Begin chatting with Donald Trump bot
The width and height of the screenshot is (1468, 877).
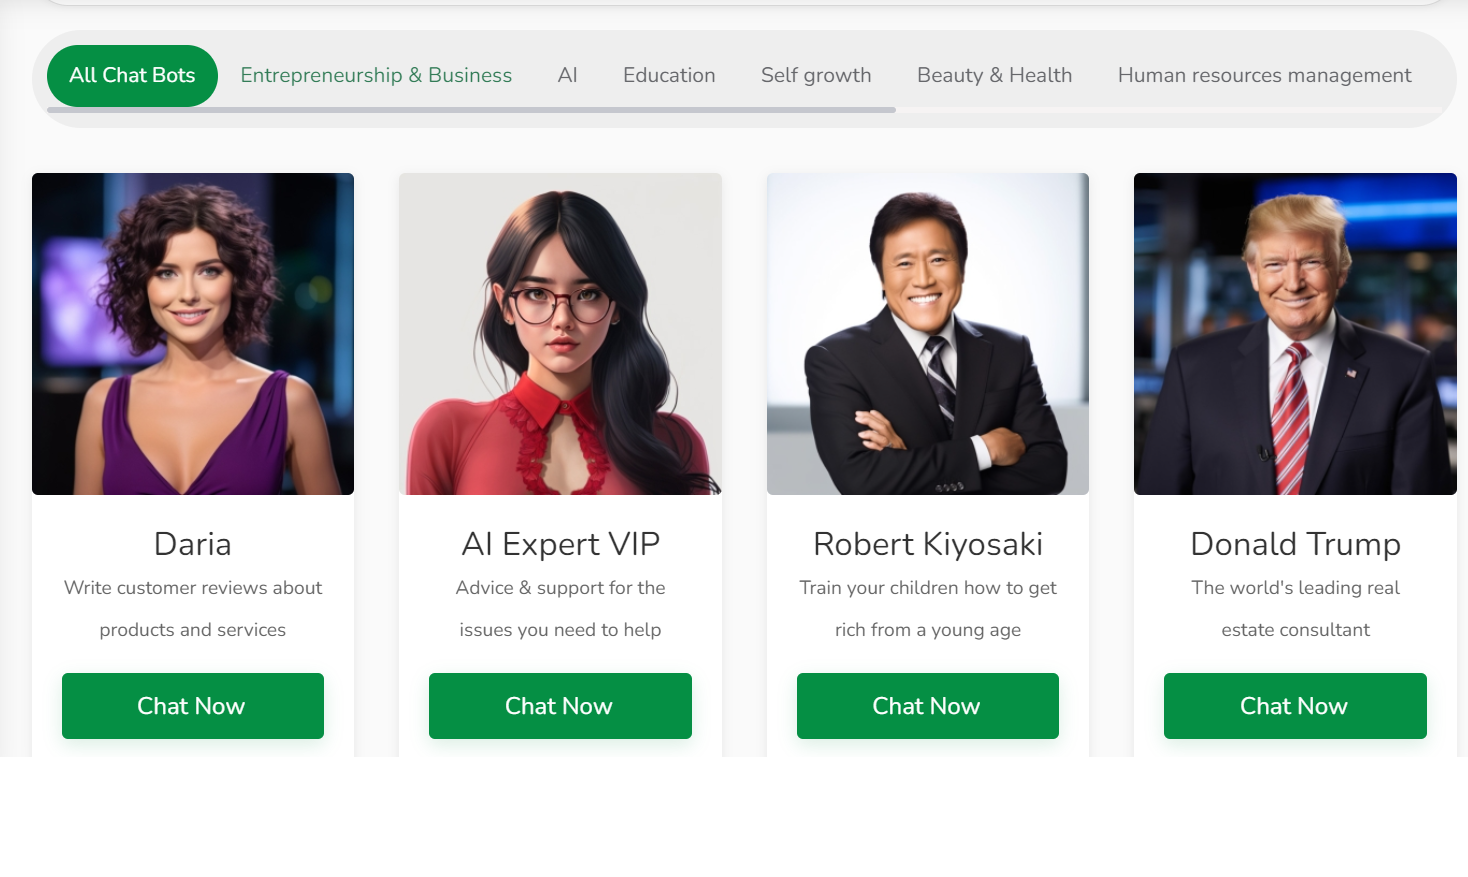tap(1295, 706)
